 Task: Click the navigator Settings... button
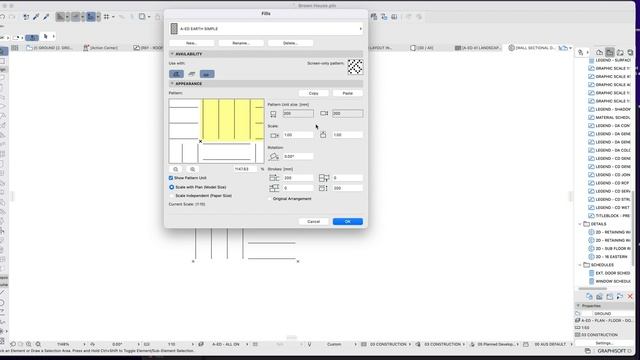coord(604,343)
